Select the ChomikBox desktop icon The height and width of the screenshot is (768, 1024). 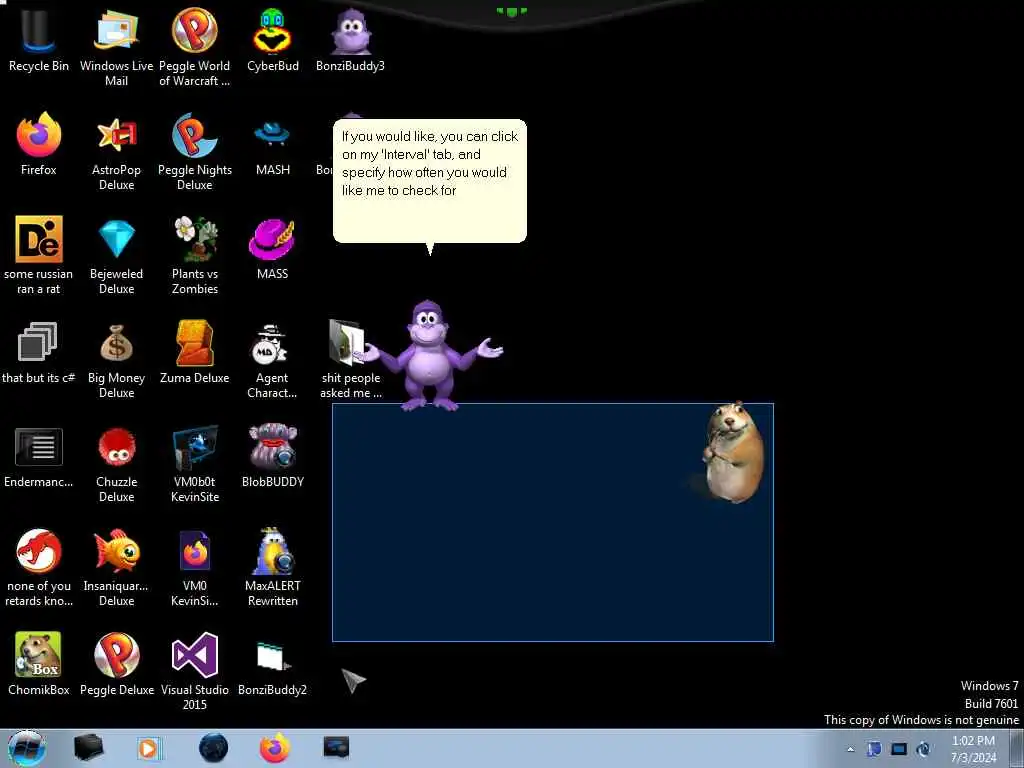[x=39, y=664]
